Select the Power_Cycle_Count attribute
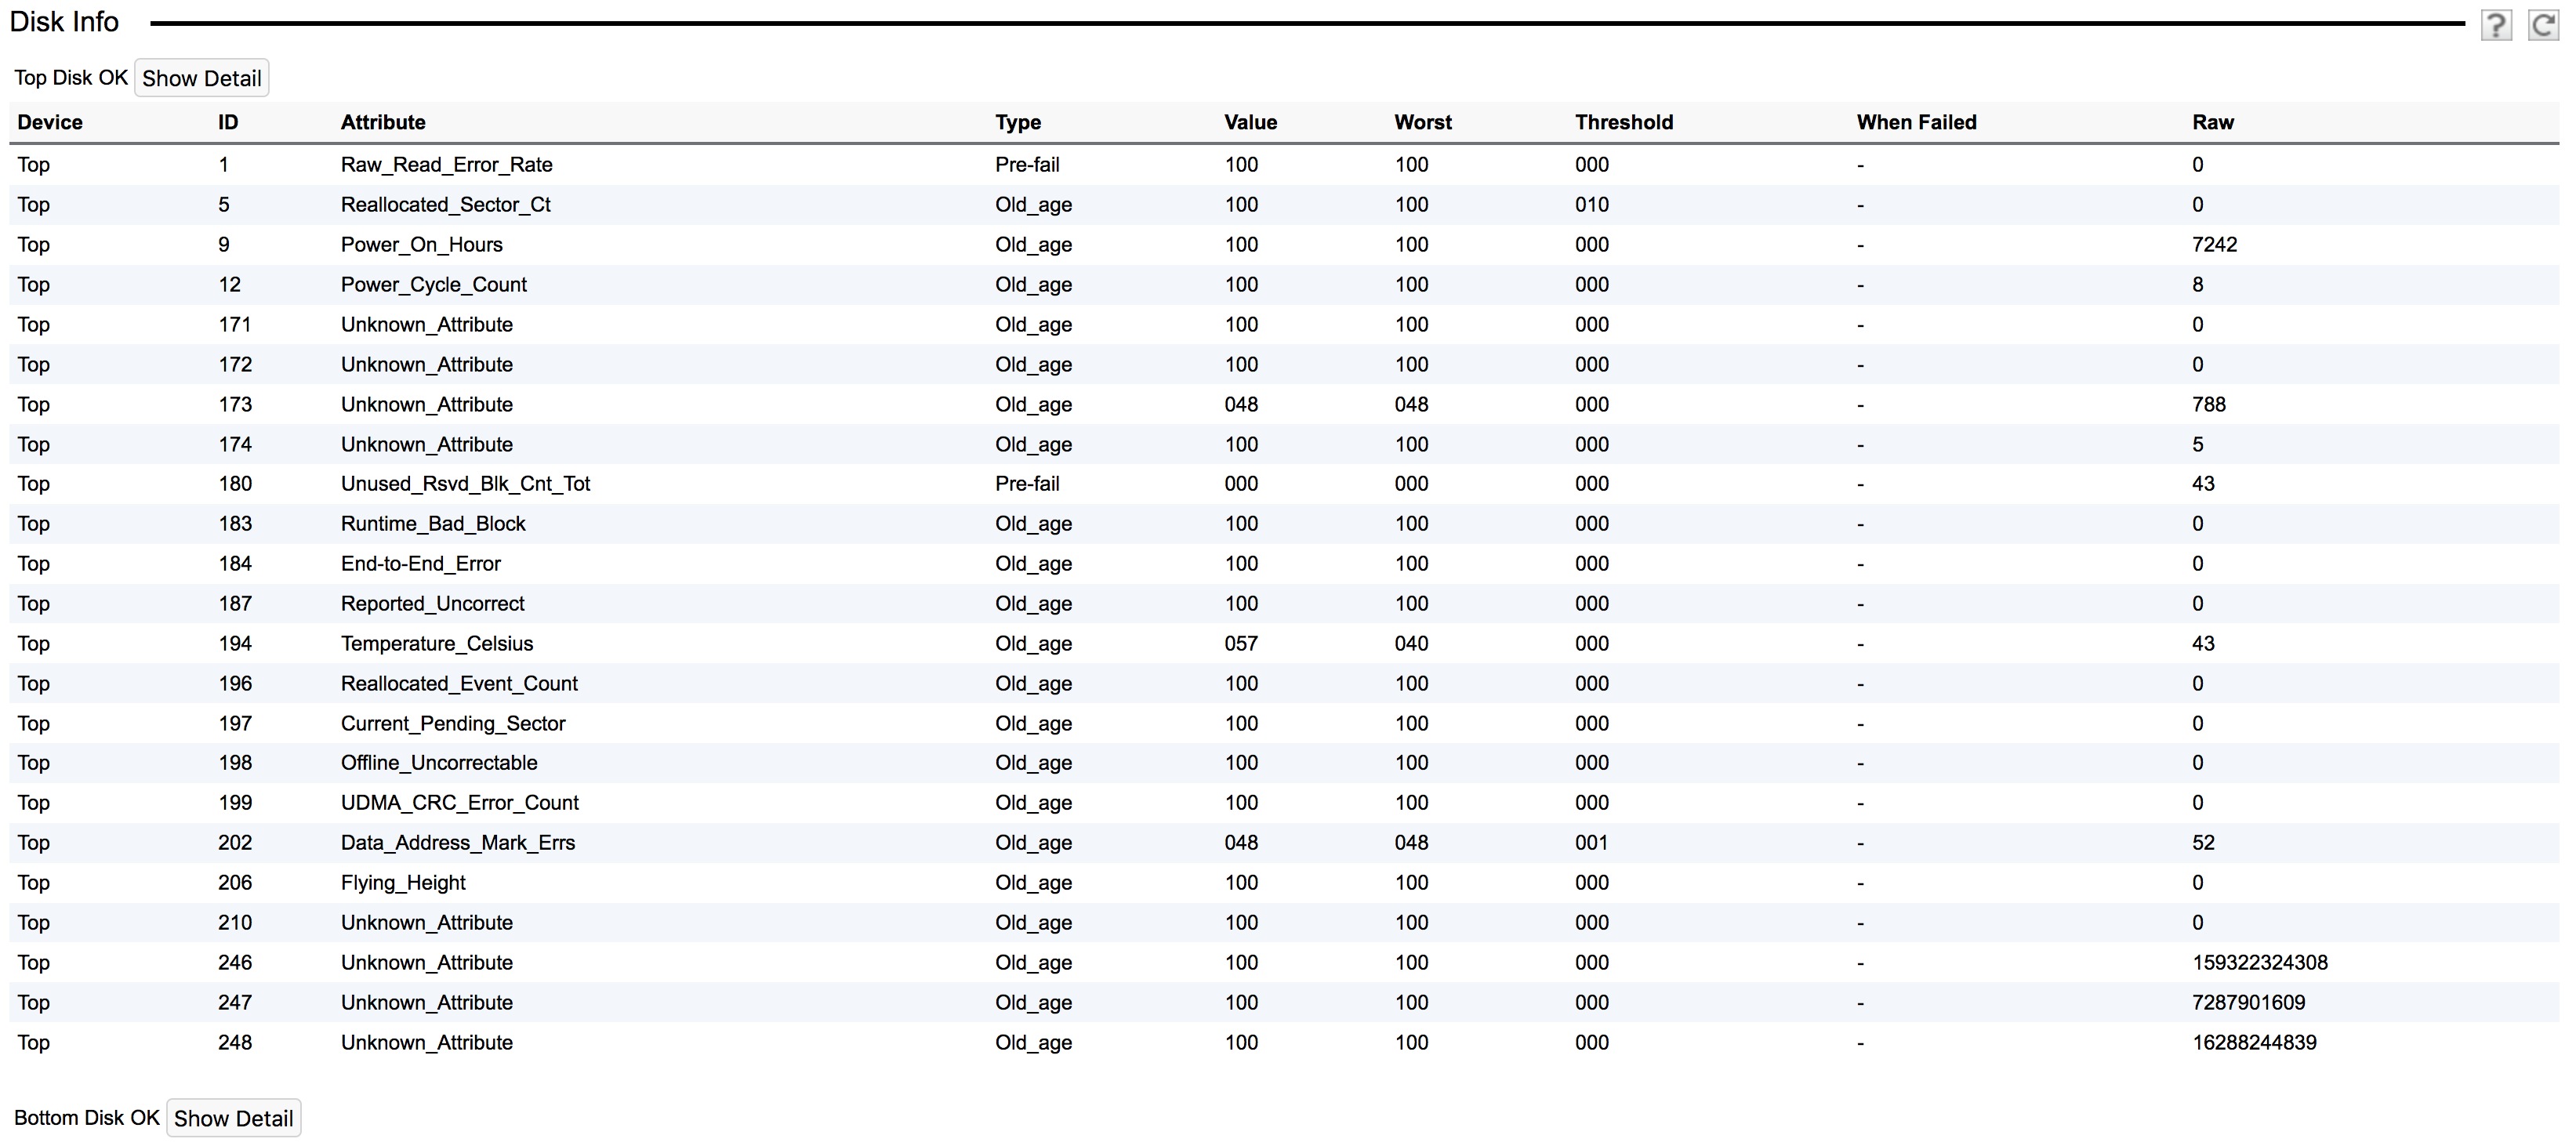 [433, 285]
